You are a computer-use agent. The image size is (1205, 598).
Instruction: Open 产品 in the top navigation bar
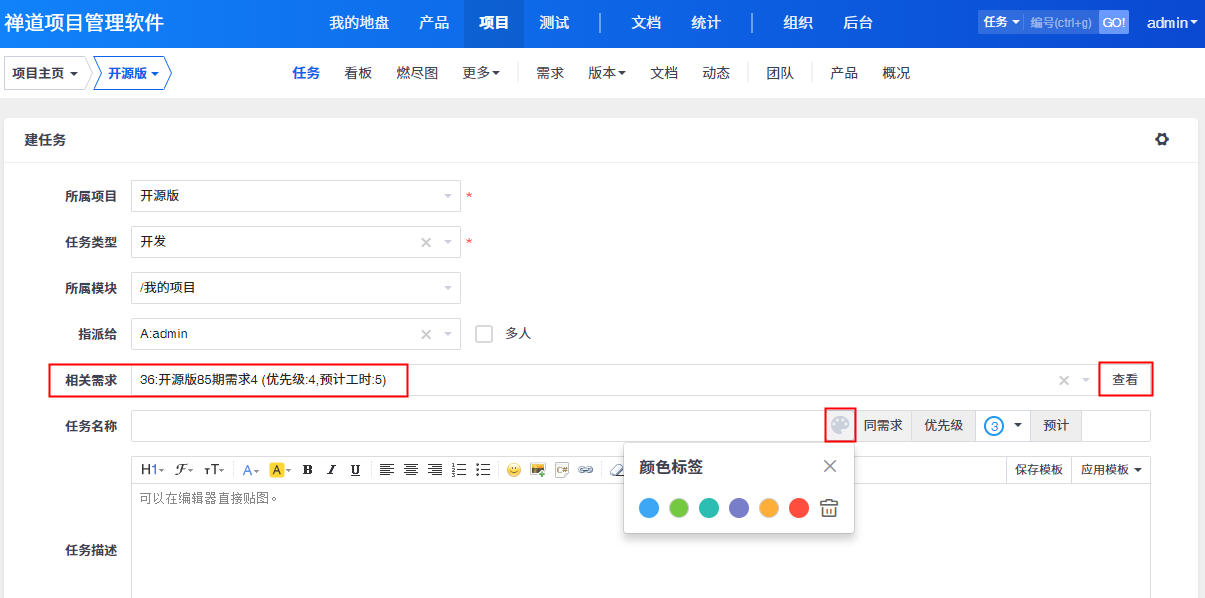434,23
